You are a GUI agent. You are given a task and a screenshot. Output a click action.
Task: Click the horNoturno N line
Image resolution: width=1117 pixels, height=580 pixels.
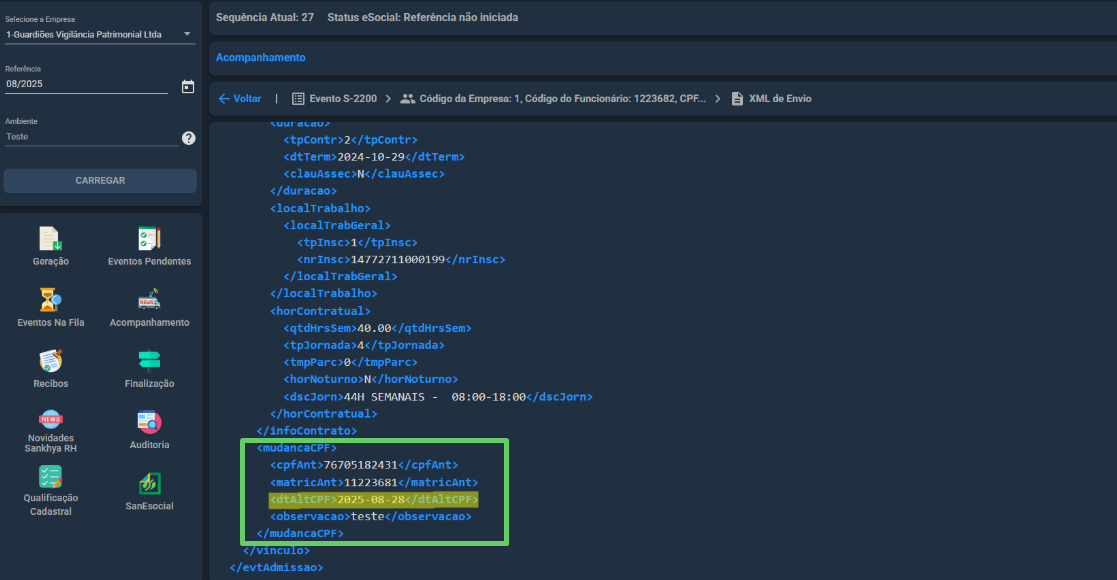pyautogui.click(x=370, y=380)
